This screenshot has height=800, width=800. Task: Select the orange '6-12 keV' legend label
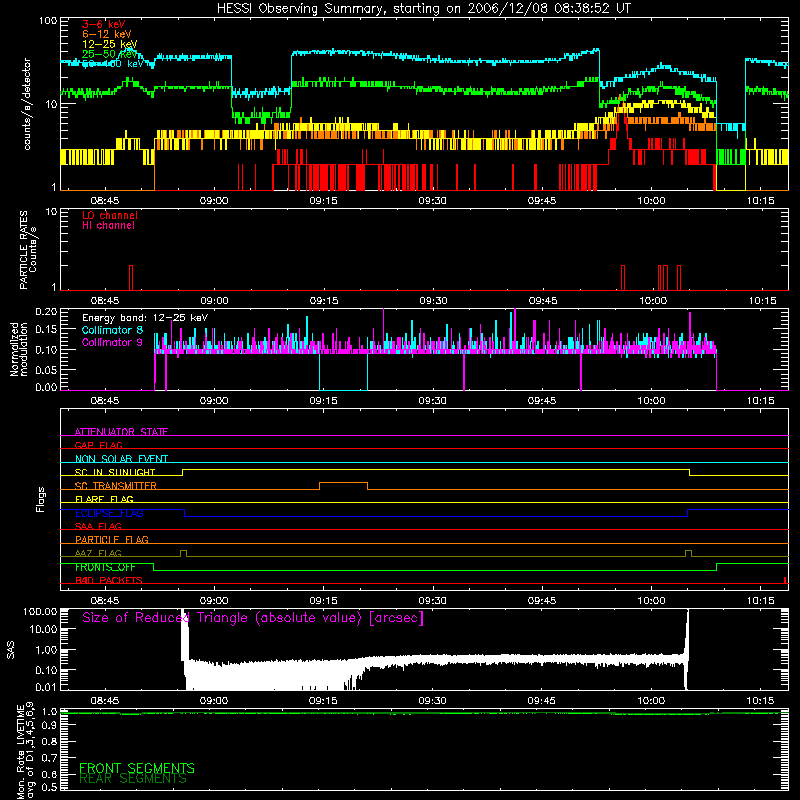click(107, 34)
